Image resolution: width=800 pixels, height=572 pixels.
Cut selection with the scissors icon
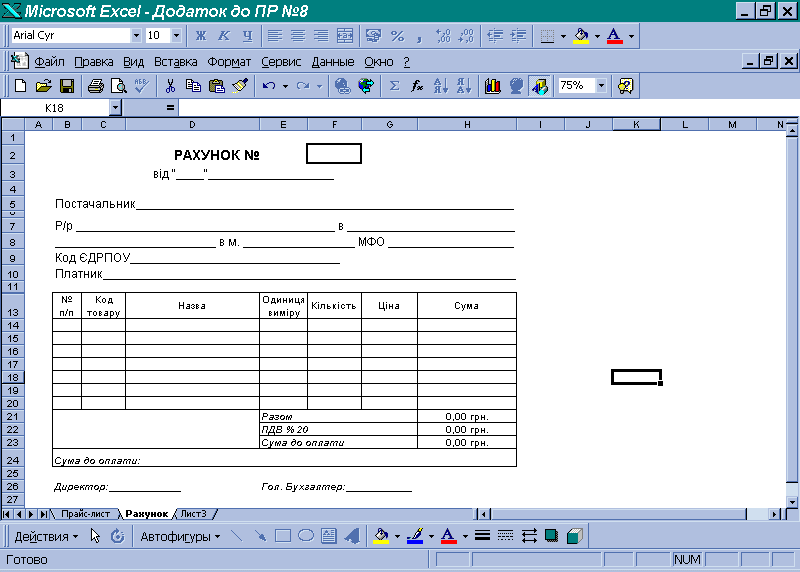pyautogui.click(x=170, y=86)
